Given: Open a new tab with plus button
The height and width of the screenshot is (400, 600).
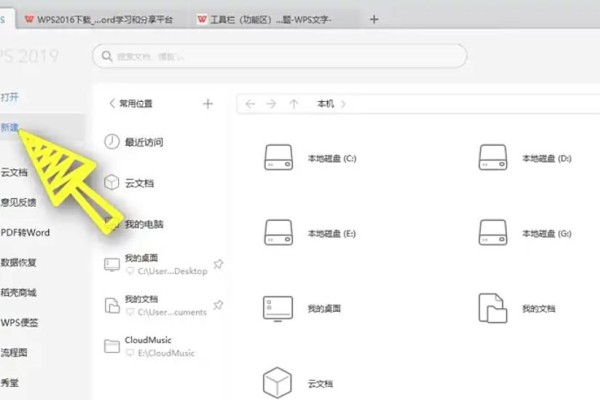Looking at the screenshot, I should coord(374,19).
